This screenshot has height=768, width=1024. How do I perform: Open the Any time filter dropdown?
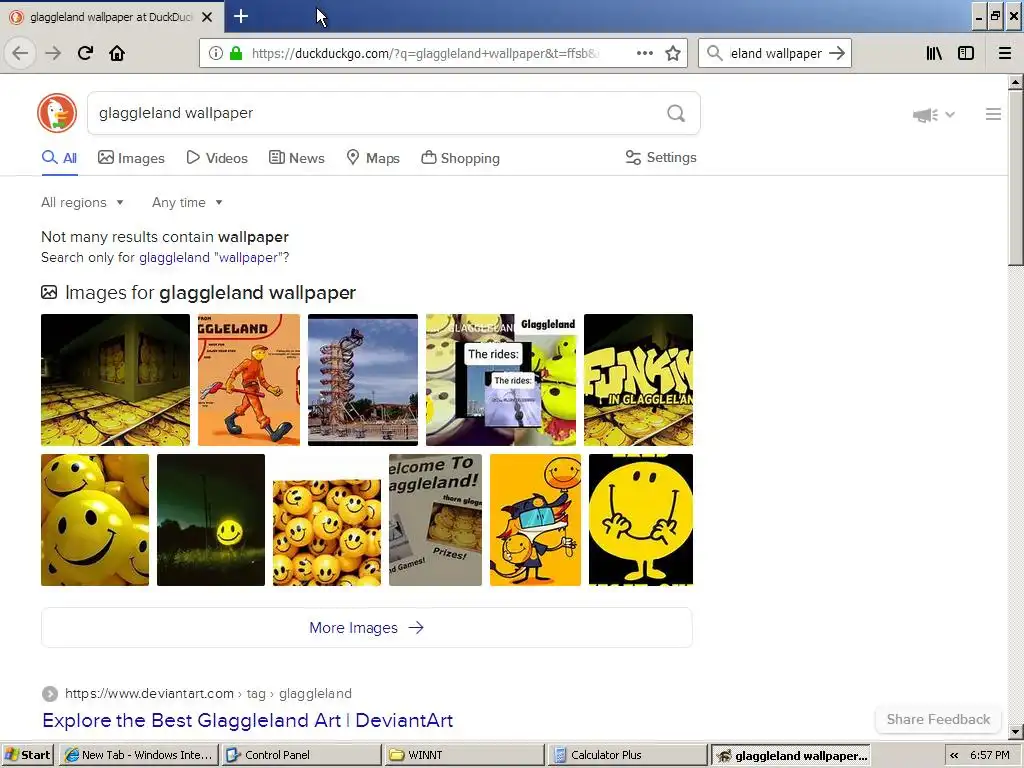point(187,202)
